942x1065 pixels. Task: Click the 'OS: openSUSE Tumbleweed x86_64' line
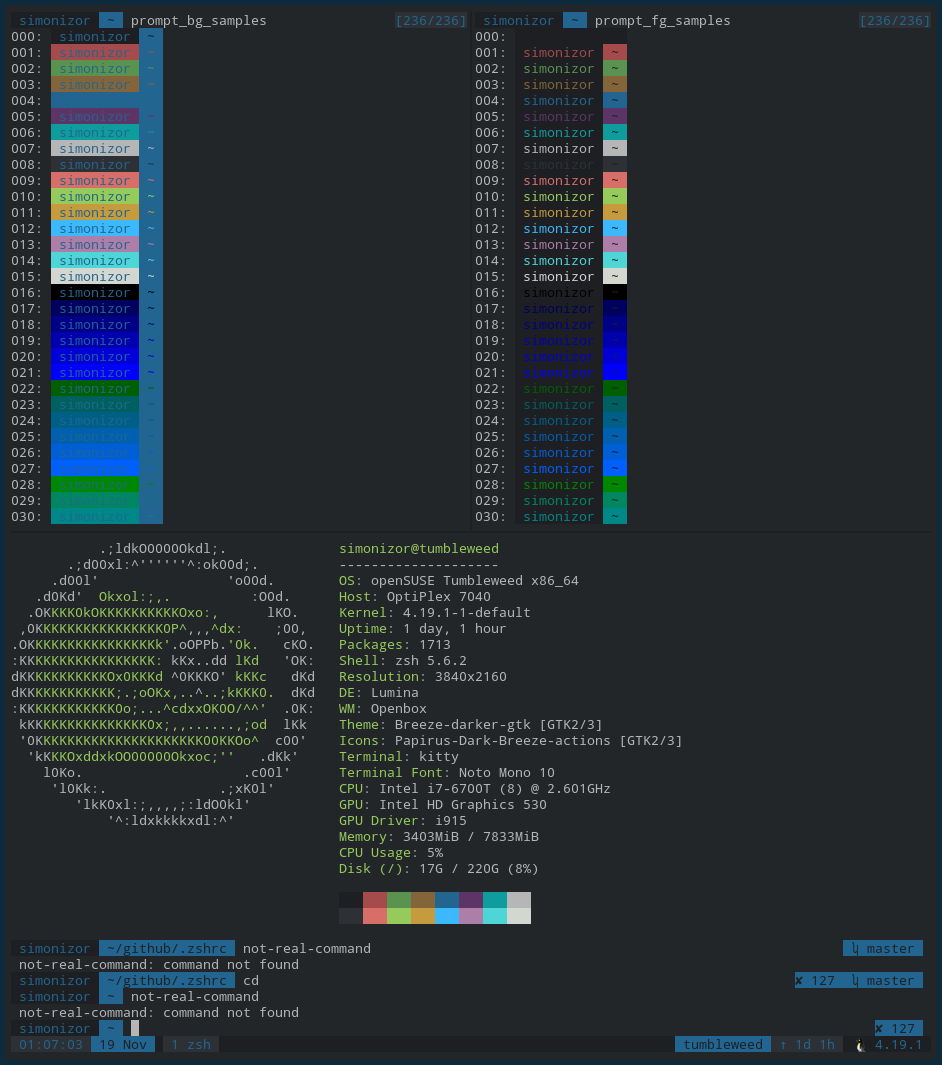458,581
